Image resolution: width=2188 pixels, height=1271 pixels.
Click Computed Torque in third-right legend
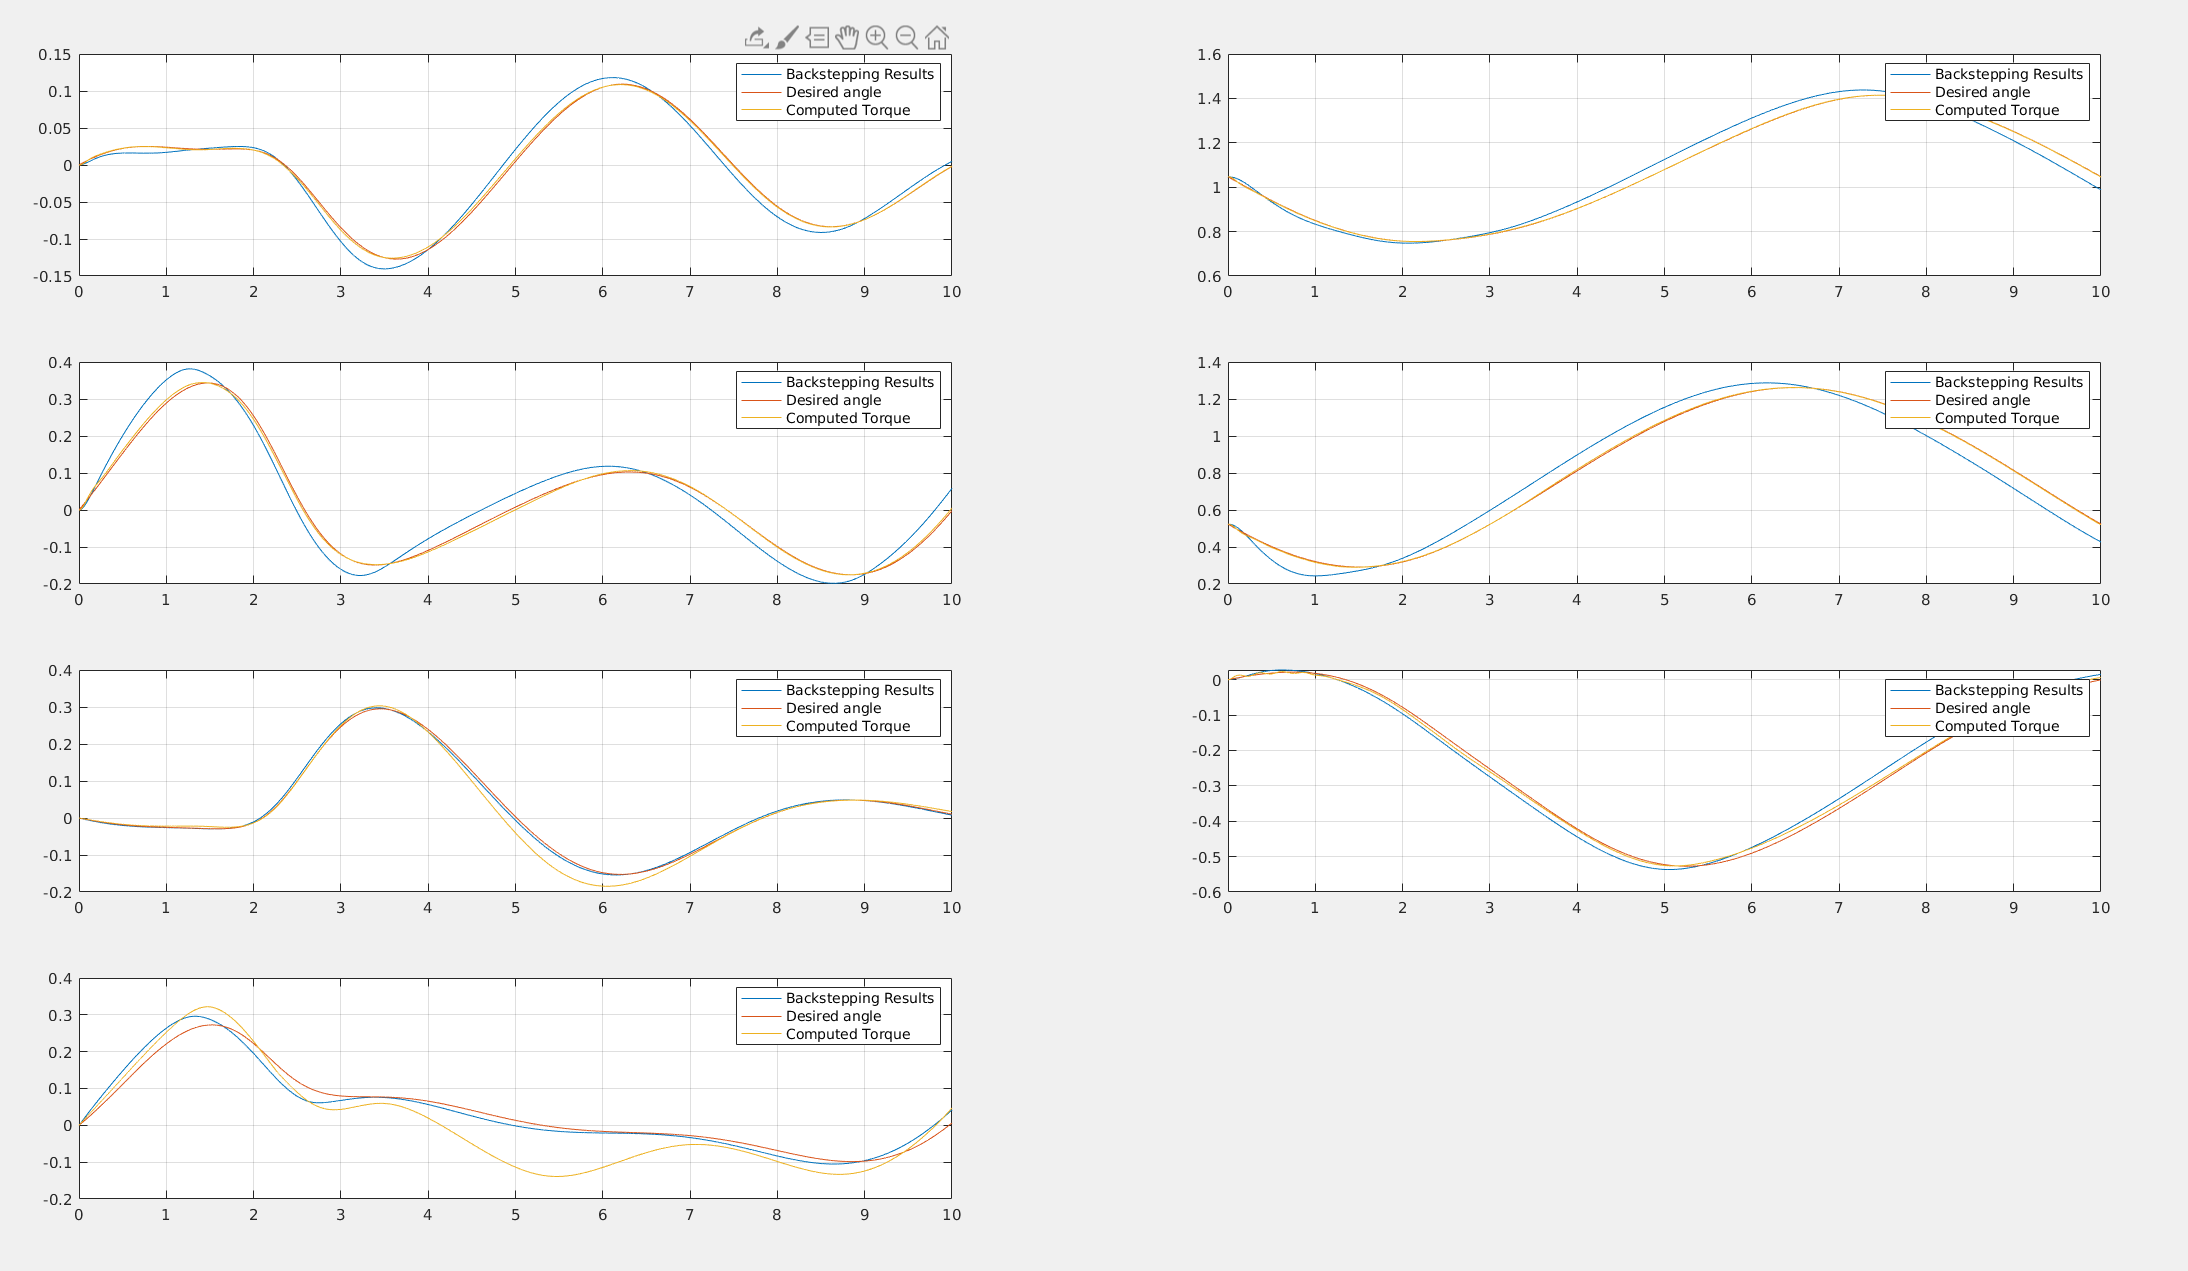click(1996, 726)
